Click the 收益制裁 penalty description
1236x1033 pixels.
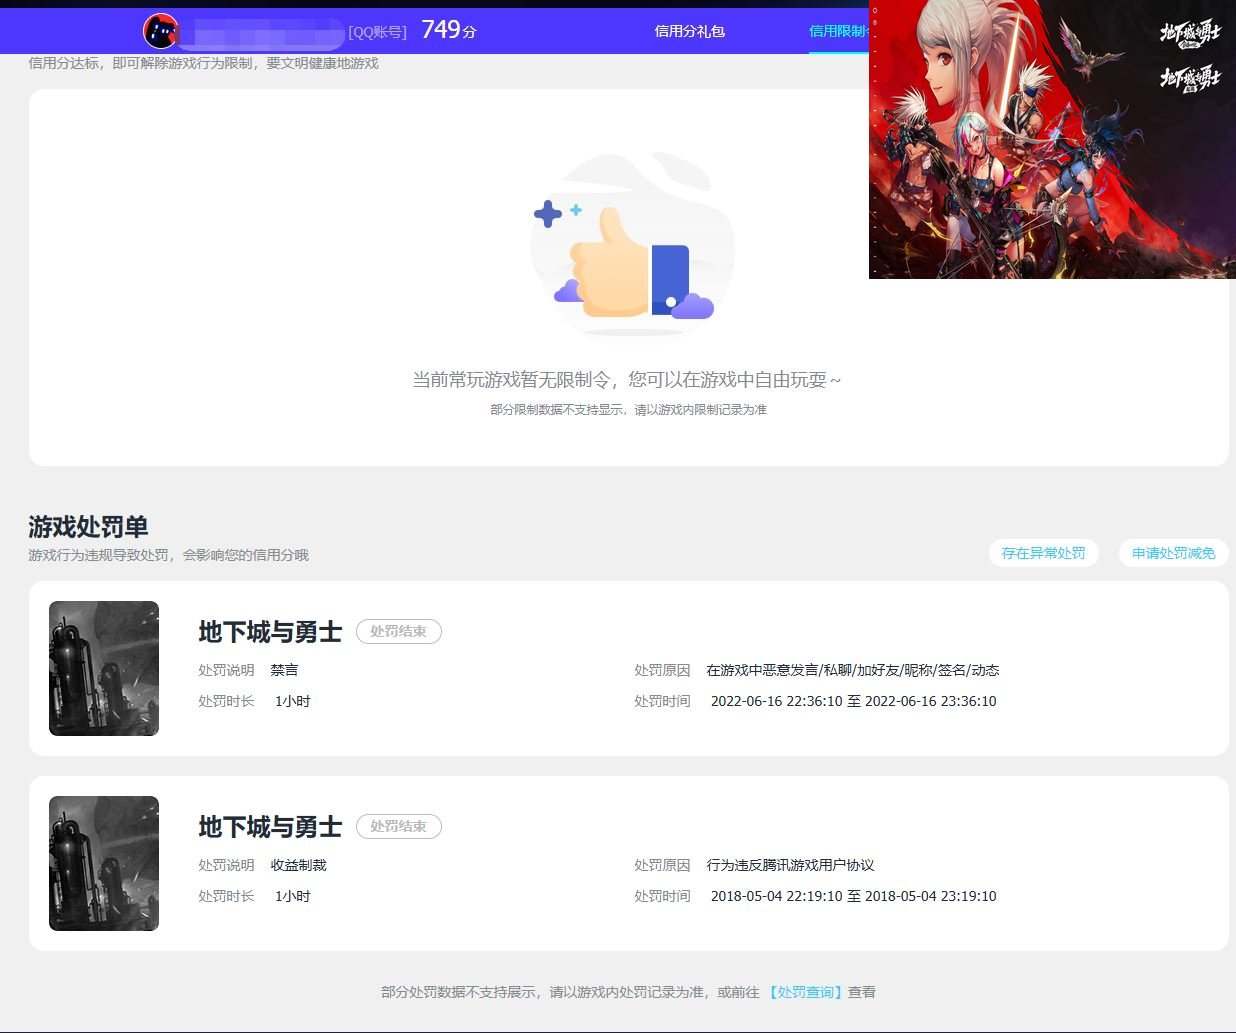point(298,865)
